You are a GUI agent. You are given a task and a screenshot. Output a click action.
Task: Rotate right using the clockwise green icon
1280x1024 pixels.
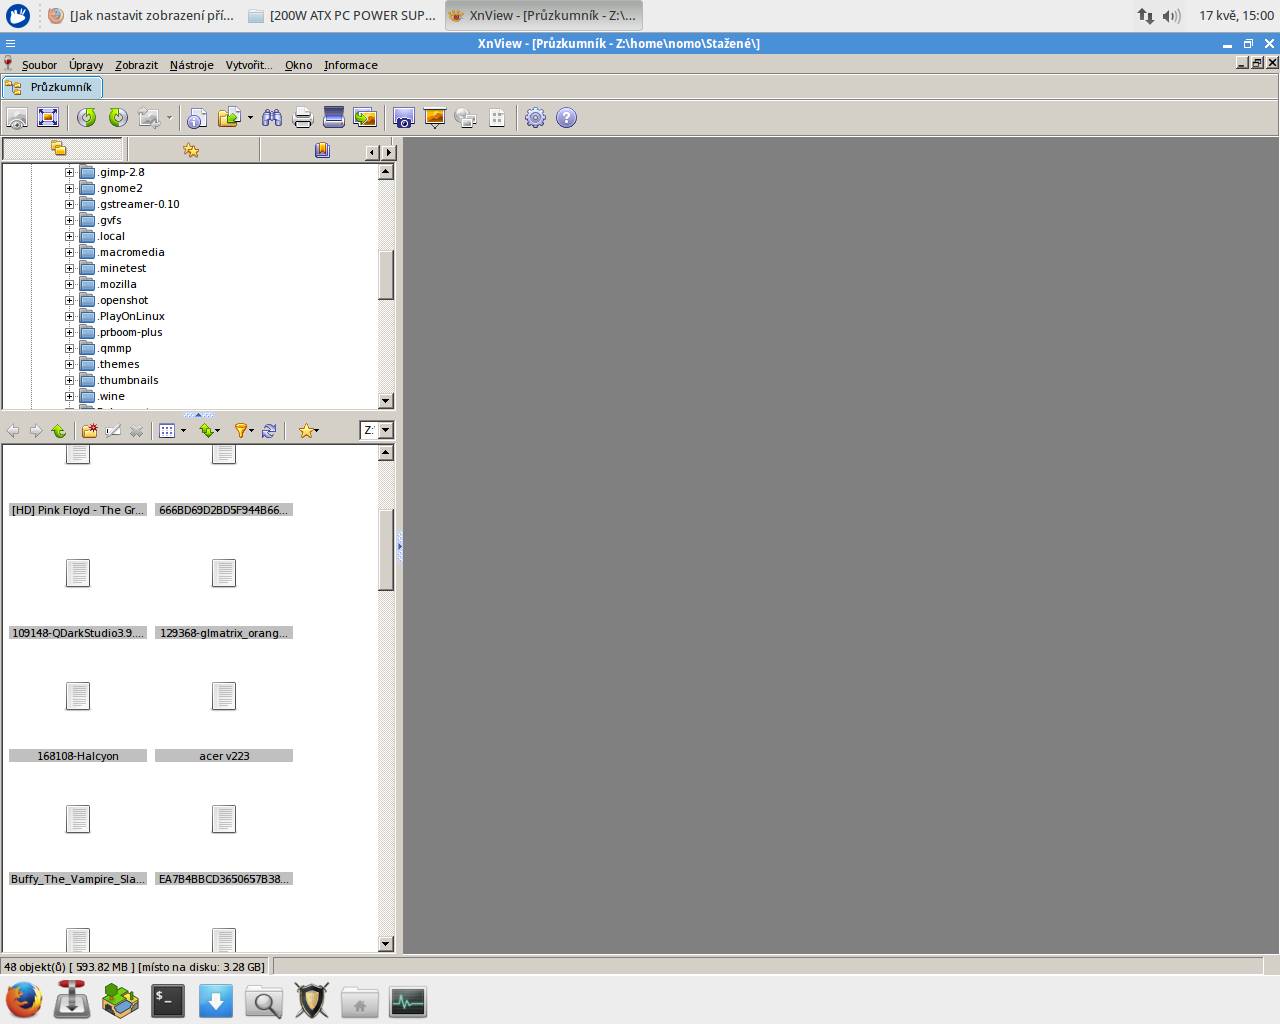tap(118, 118)
